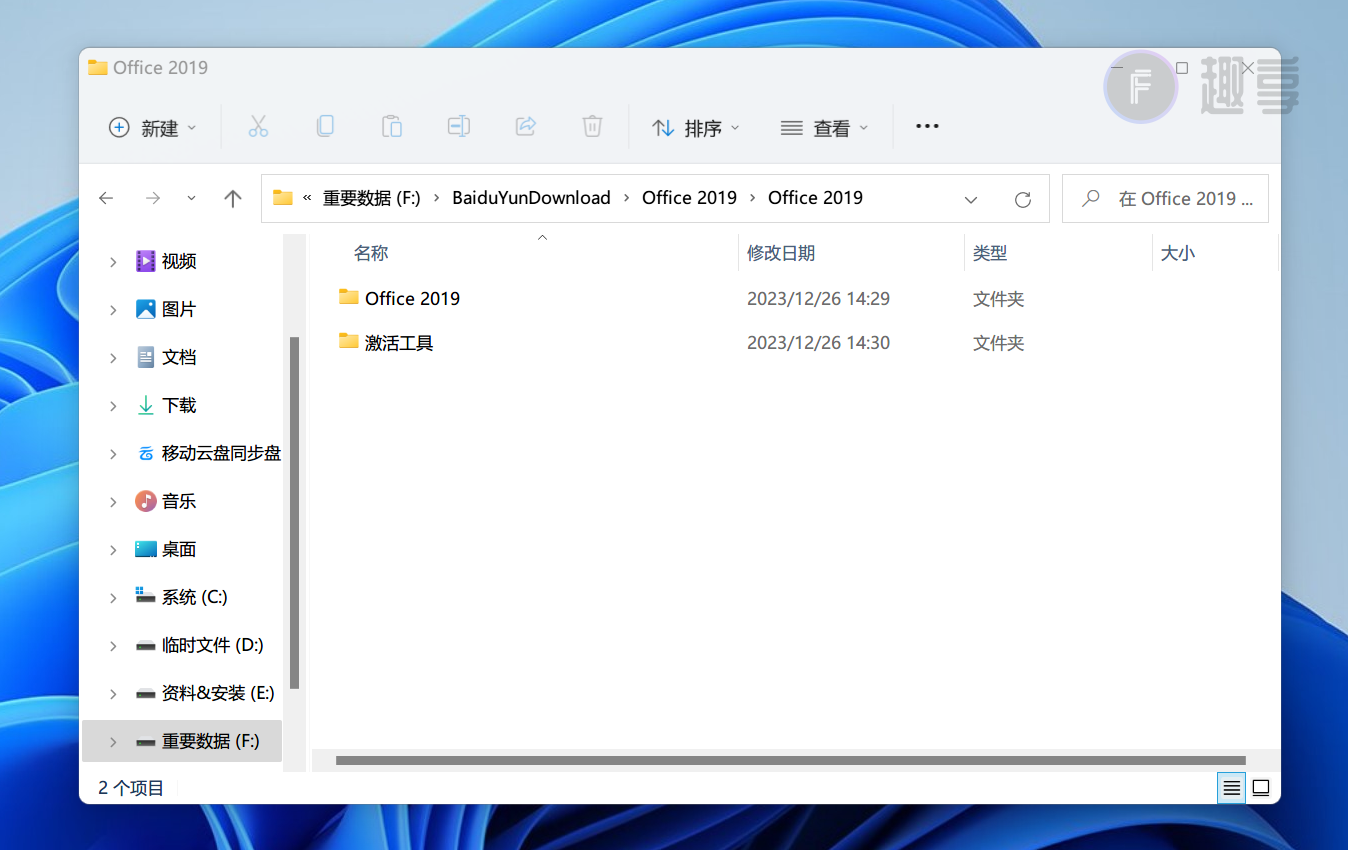Click the date 2023/12/26 14:30
The height and width of the screenshot is (850, 1348).
click(x=818, y=342)
